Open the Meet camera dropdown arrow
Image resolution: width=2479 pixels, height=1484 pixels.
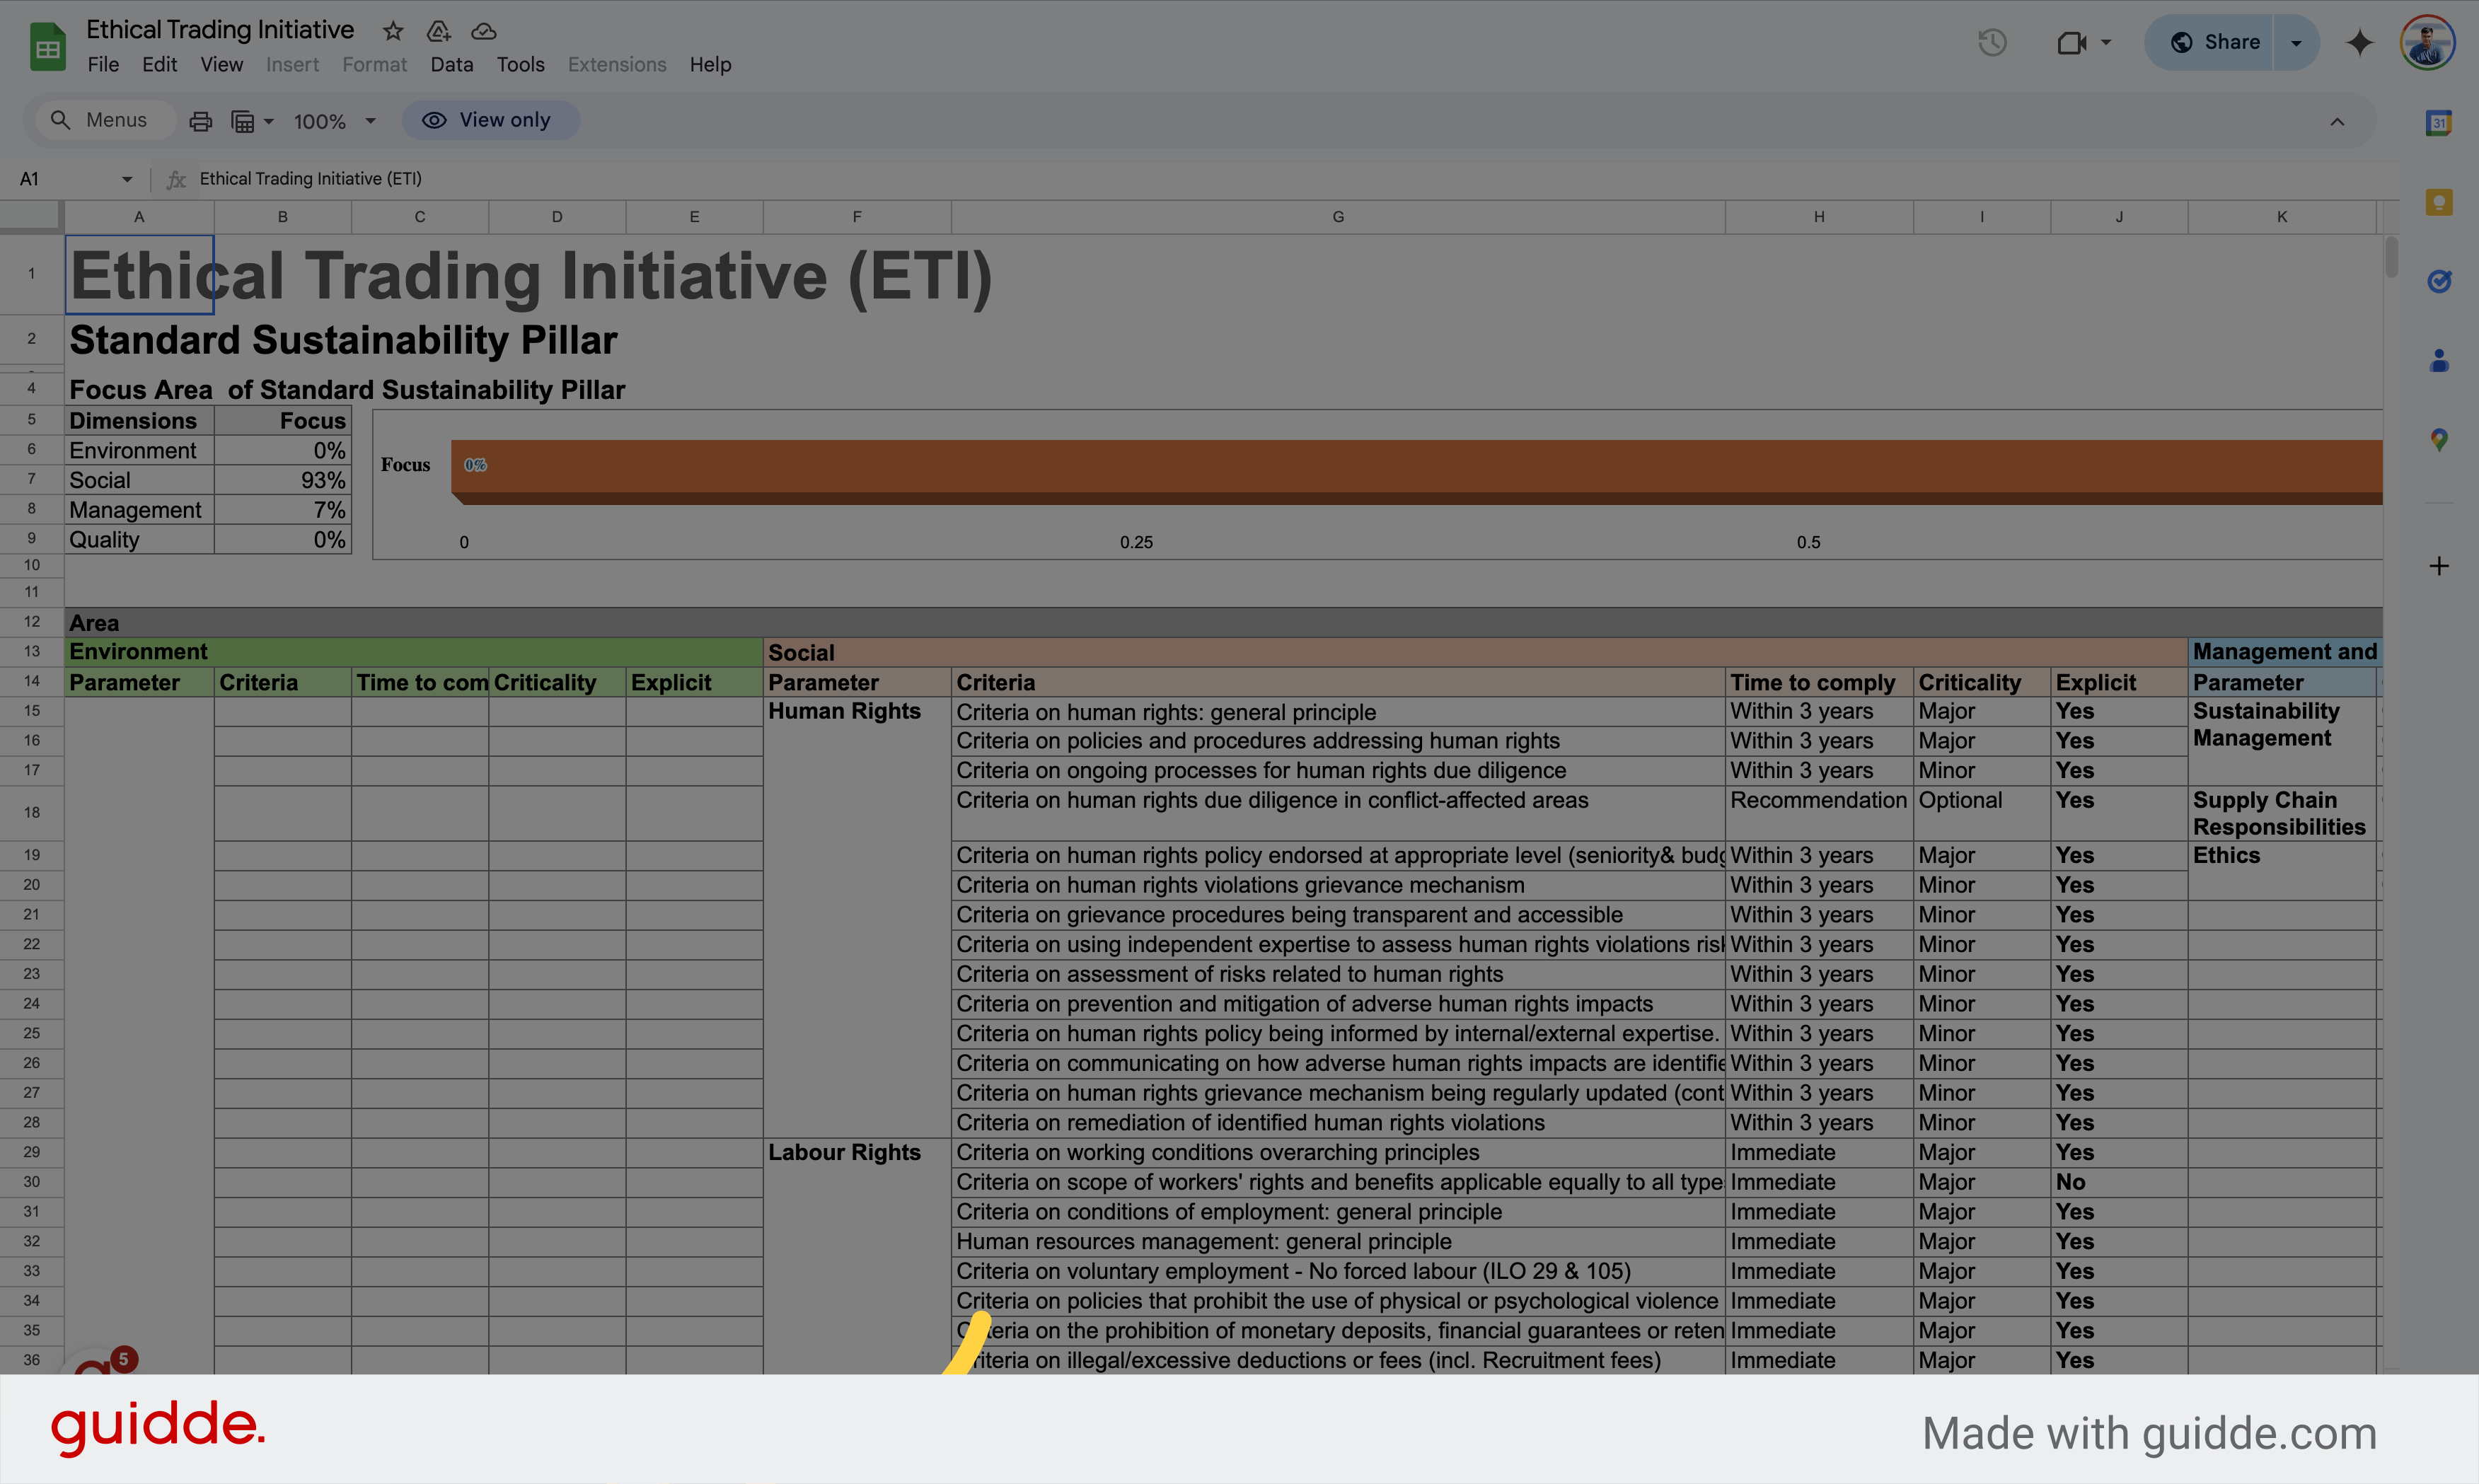click(2106, 42)
